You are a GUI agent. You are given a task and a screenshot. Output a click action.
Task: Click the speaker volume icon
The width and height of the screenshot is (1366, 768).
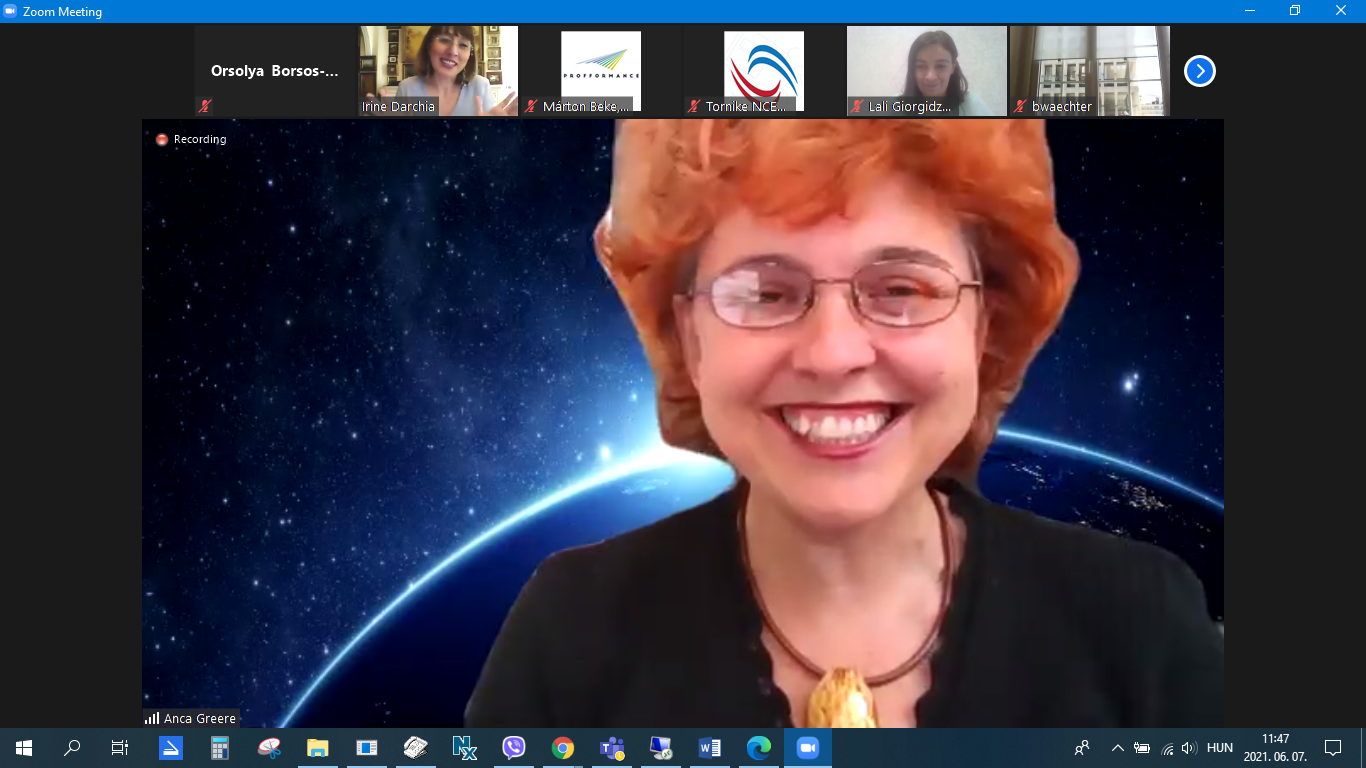click(1189, 748)
